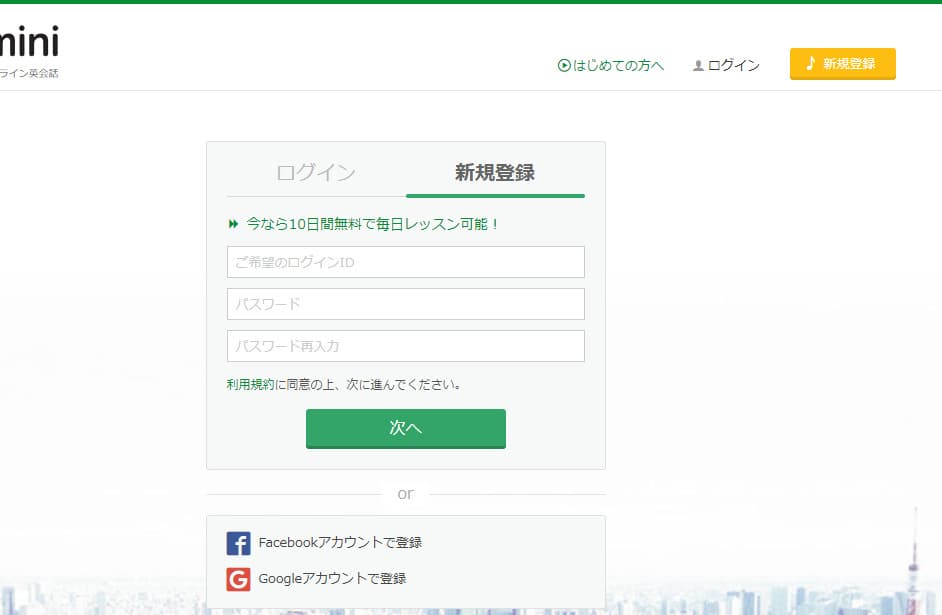The height and width of the screenshot is (615, 942).
Task: Switch to the ログイン tab
Action: click(x=316, y=174)
